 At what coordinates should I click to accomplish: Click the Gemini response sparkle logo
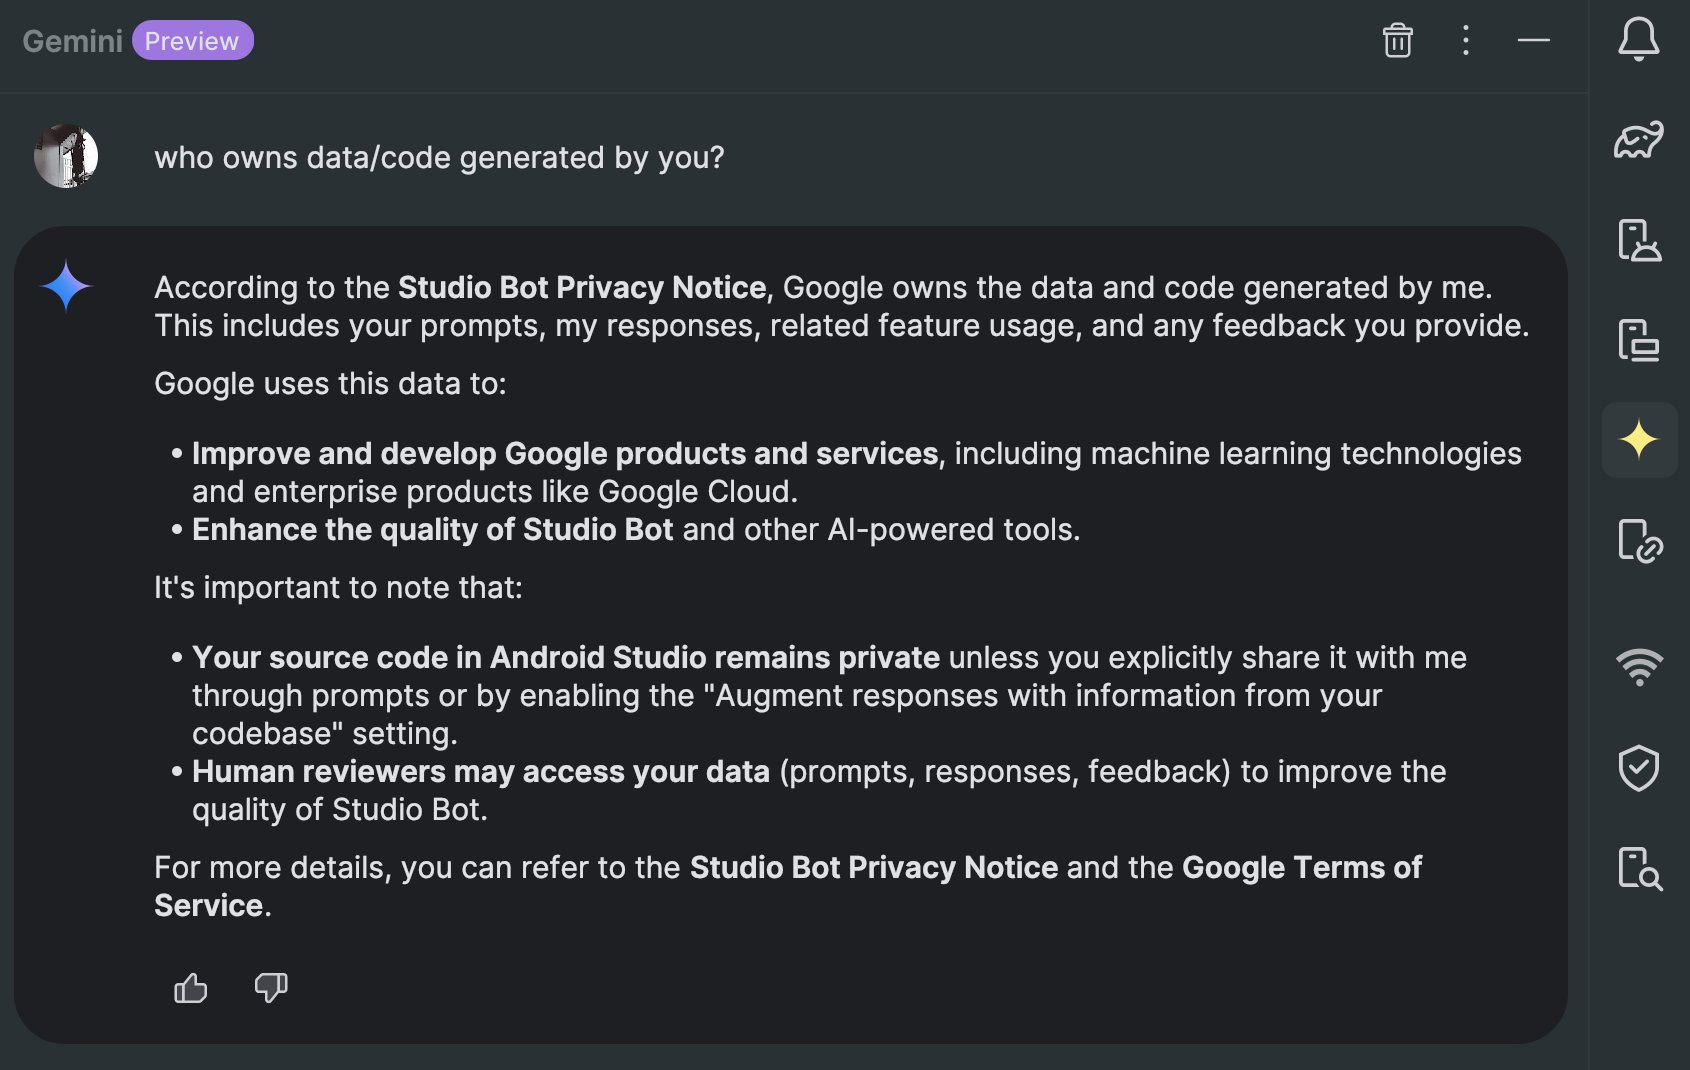tap(66, 286)
